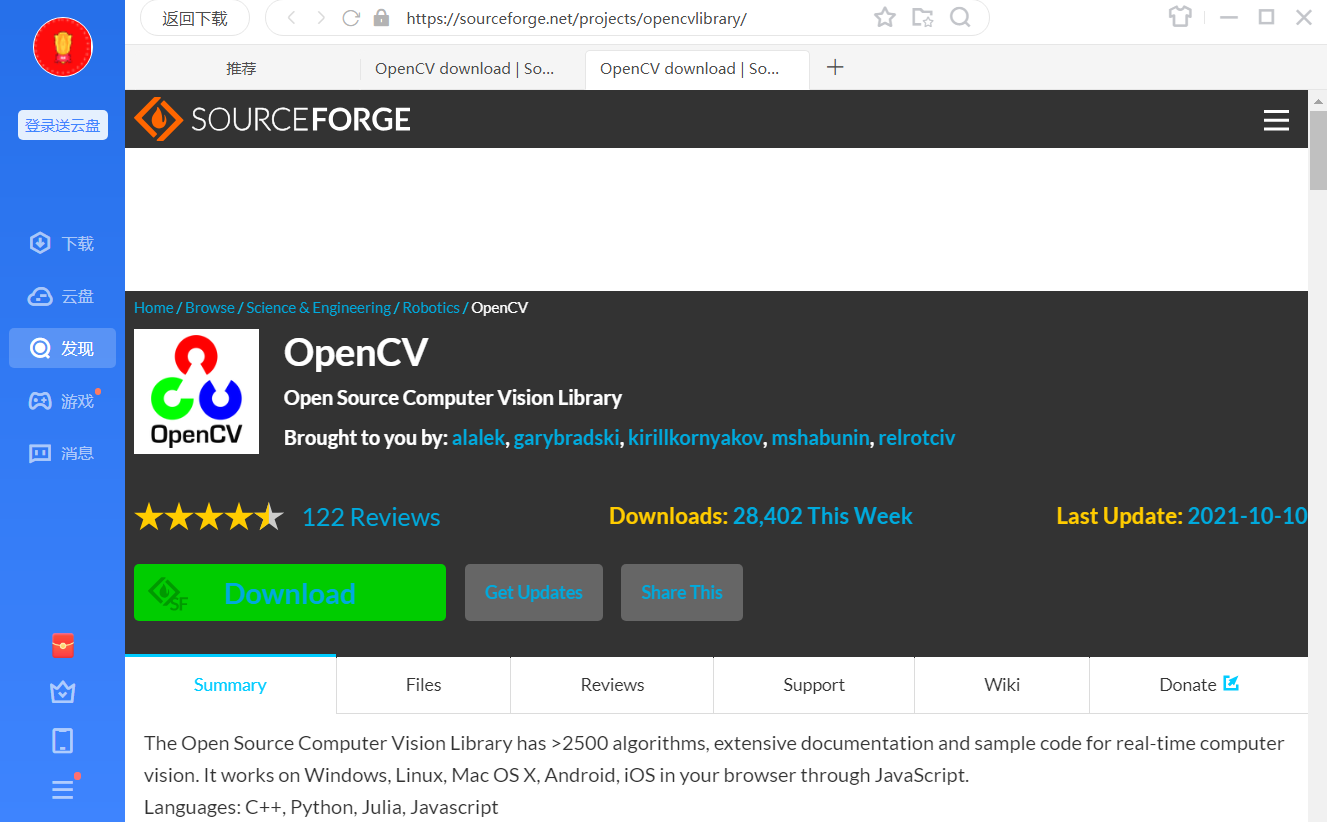Click the browser refresh icon
1327x822 pixels.
click(351, 18)
